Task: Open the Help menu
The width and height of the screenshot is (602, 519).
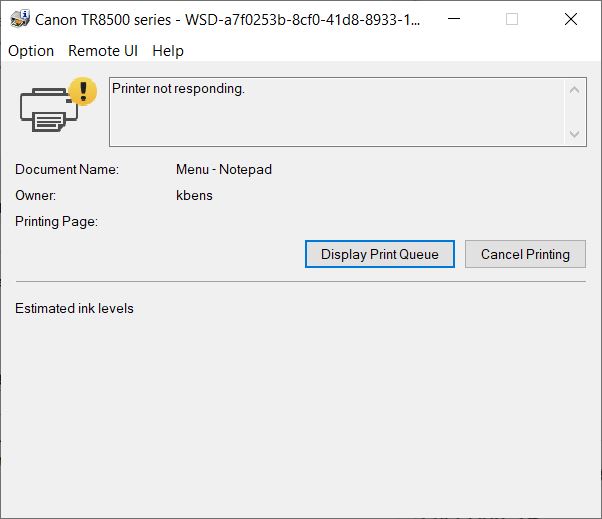Action: coord(168,50)
